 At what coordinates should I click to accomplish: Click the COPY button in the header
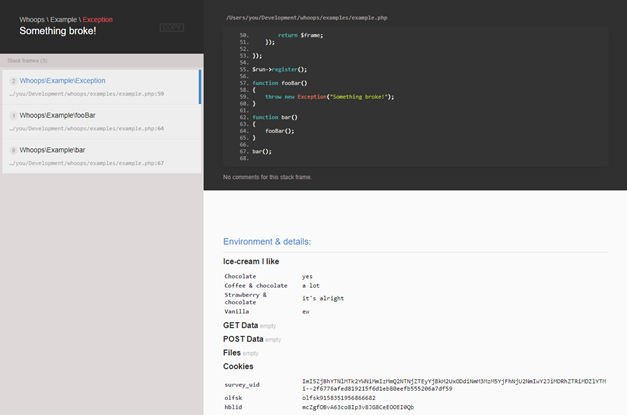coord(171,27)
